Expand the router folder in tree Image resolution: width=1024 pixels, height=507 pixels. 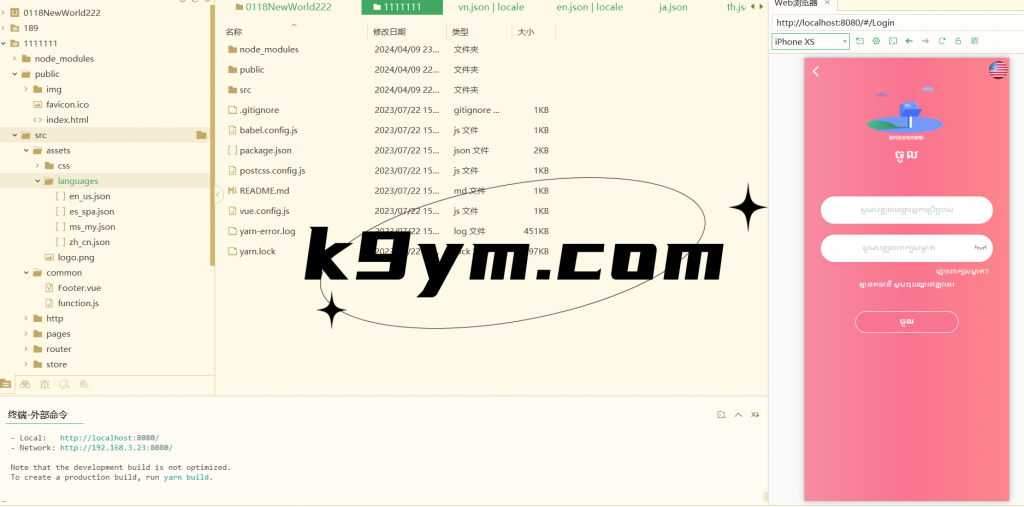(26, 349)
